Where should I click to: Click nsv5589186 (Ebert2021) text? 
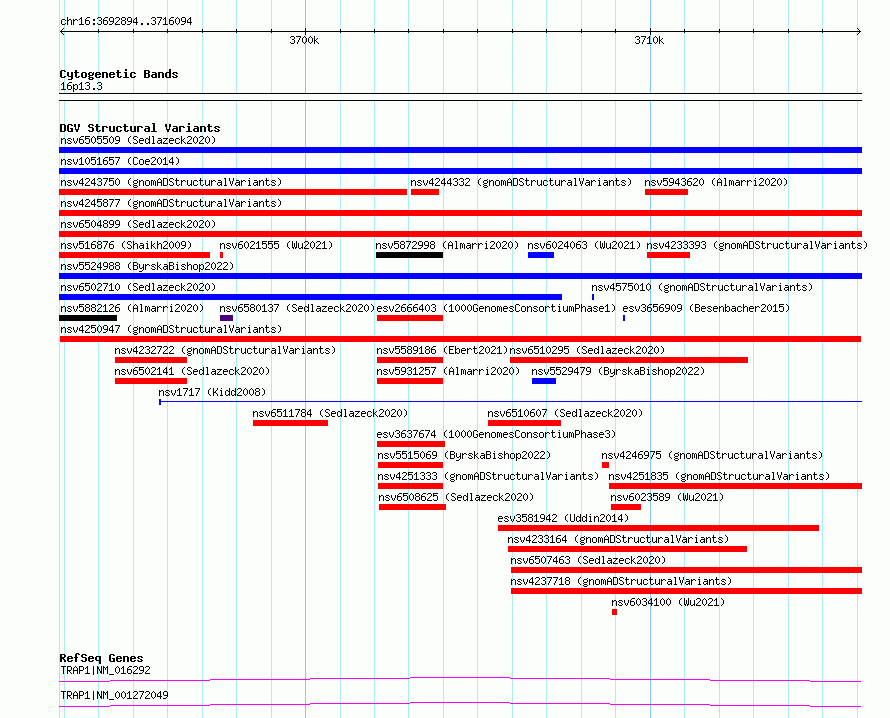442,350
